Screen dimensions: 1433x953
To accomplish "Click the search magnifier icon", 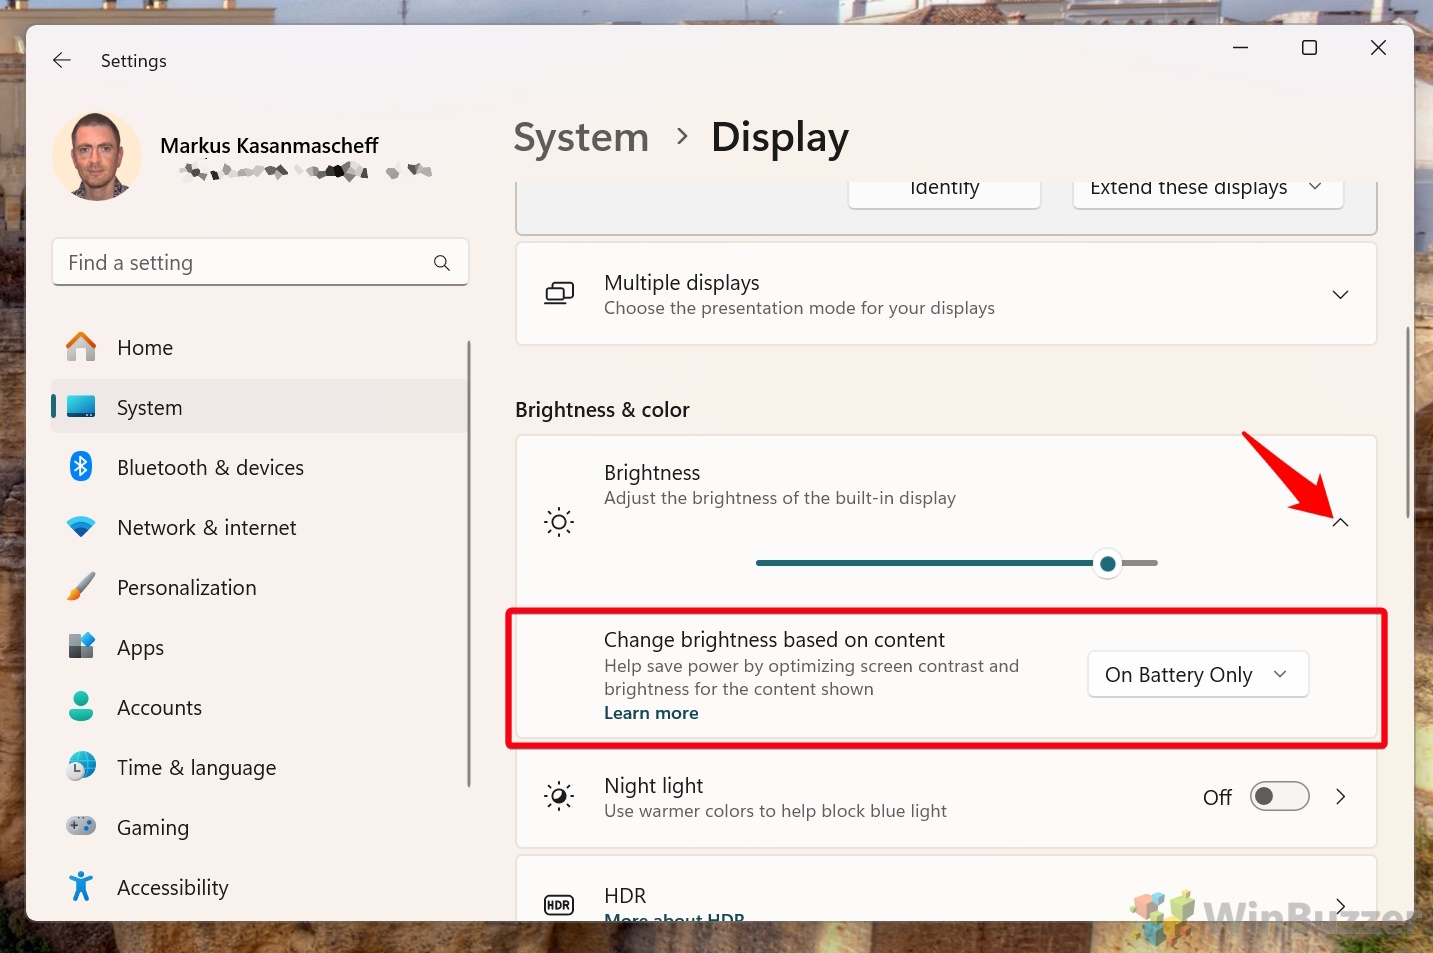I will (x=442, y=263).
